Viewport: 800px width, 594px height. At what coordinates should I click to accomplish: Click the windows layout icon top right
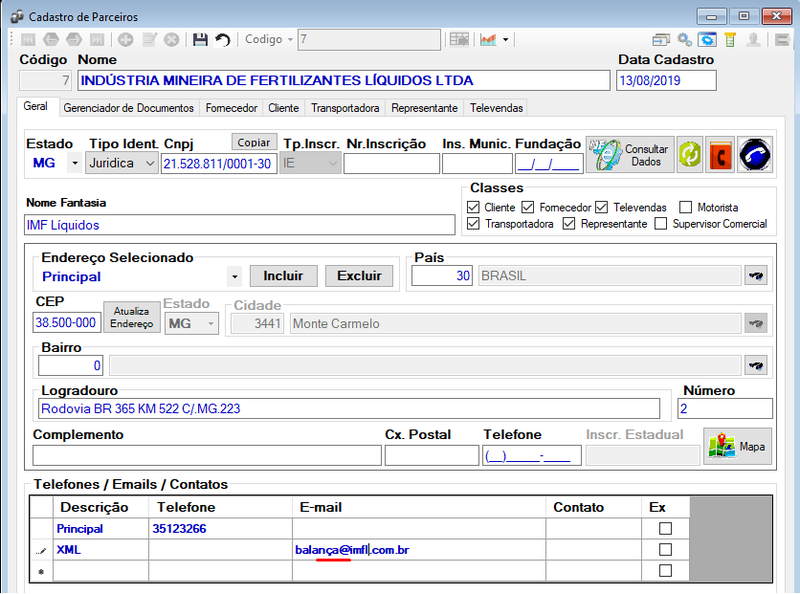(x=661, y=39)
